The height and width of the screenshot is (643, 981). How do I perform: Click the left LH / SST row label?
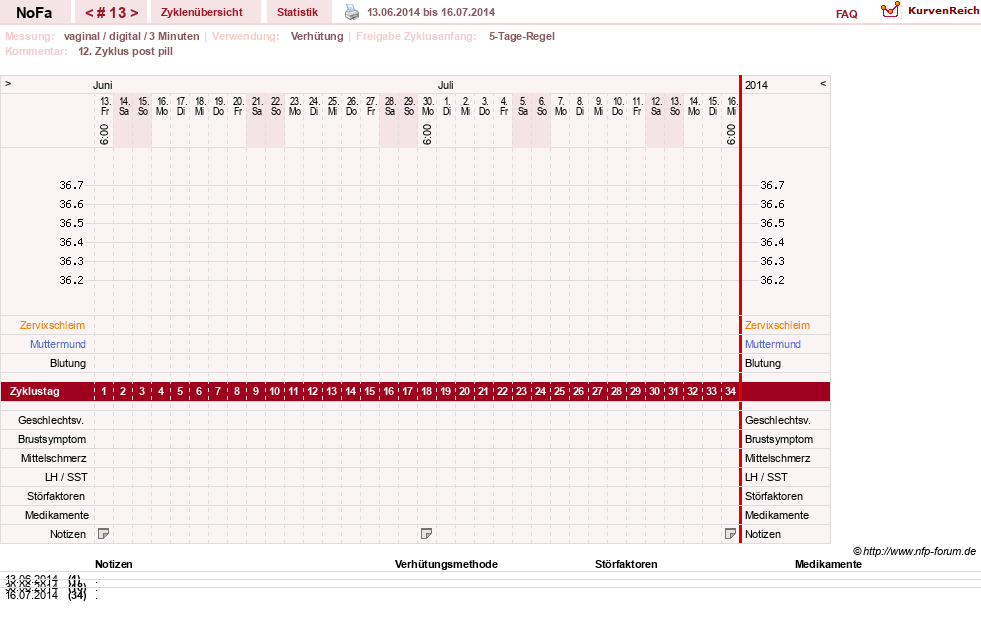click(66, 477)
